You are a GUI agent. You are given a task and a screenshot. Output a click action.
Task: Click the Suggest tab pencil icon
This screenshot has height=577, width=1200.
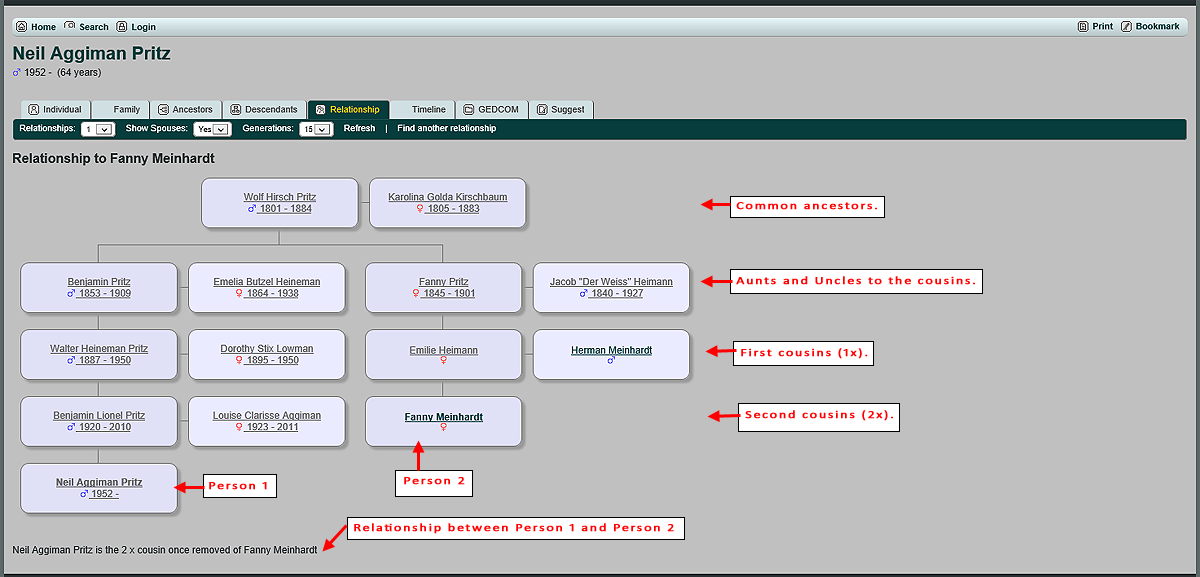(x=542, y=109)
